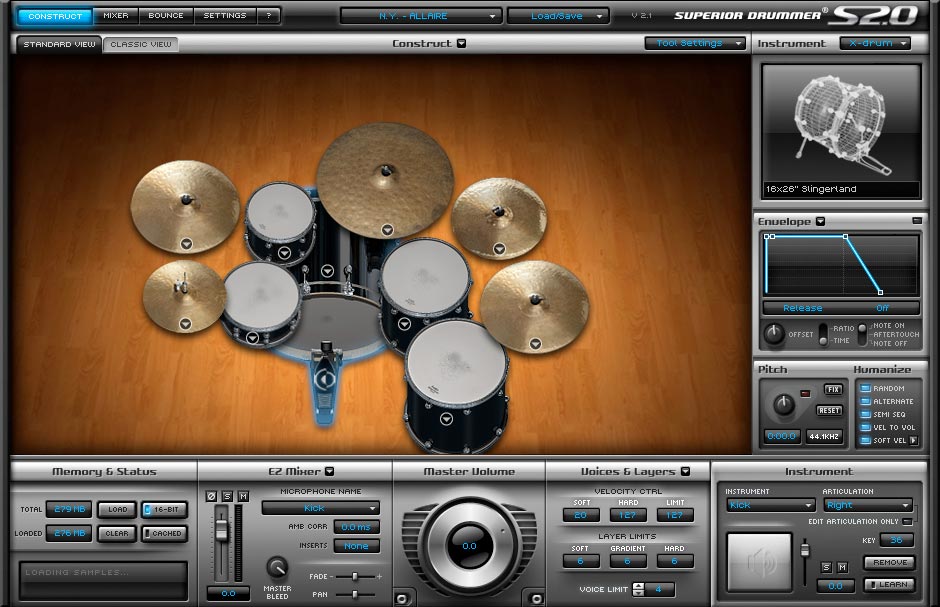Click the Envelope Release bar
The height and width of the screenshot is (607, 940).
point(840,308)
